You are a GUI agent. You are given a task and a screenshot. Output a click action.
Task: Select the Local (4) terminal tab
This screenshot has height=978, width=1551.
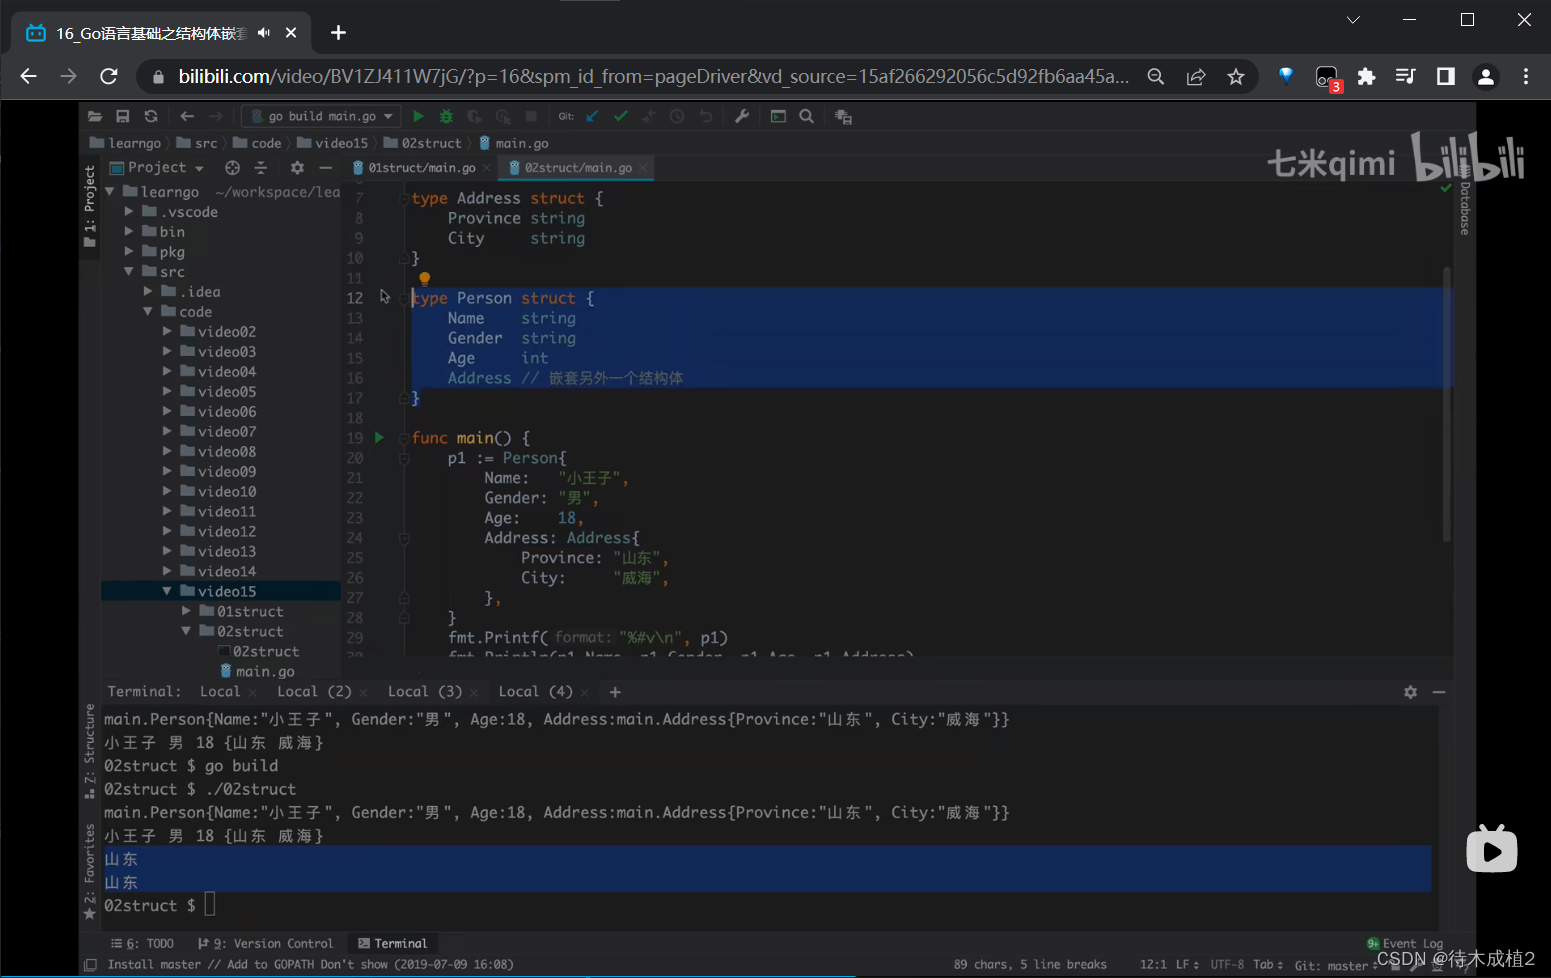pos(535,692)
